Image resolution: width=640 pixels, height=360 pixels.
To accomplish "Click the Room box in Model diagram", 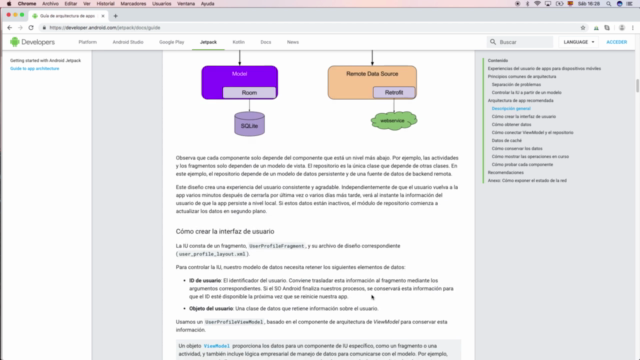I will coord(249,93).
